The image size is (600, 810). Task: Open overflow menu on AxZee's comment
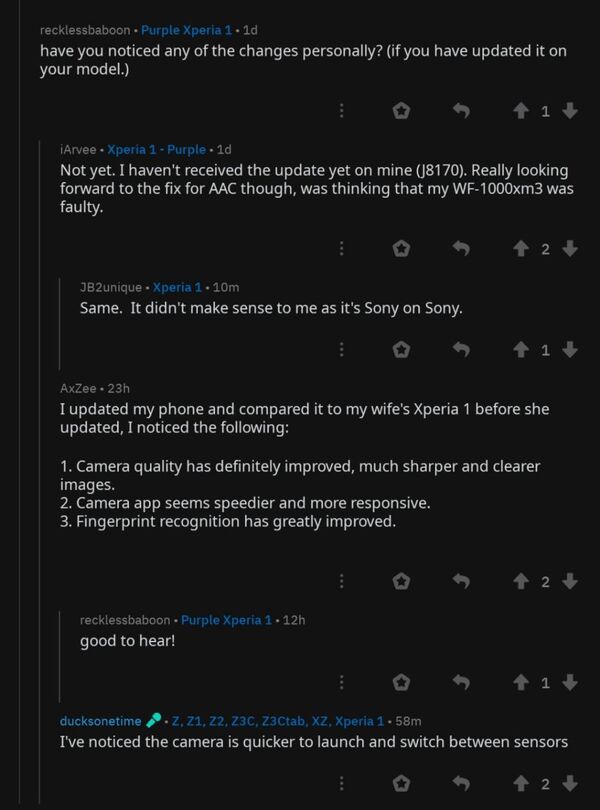[x=342, y=581]
